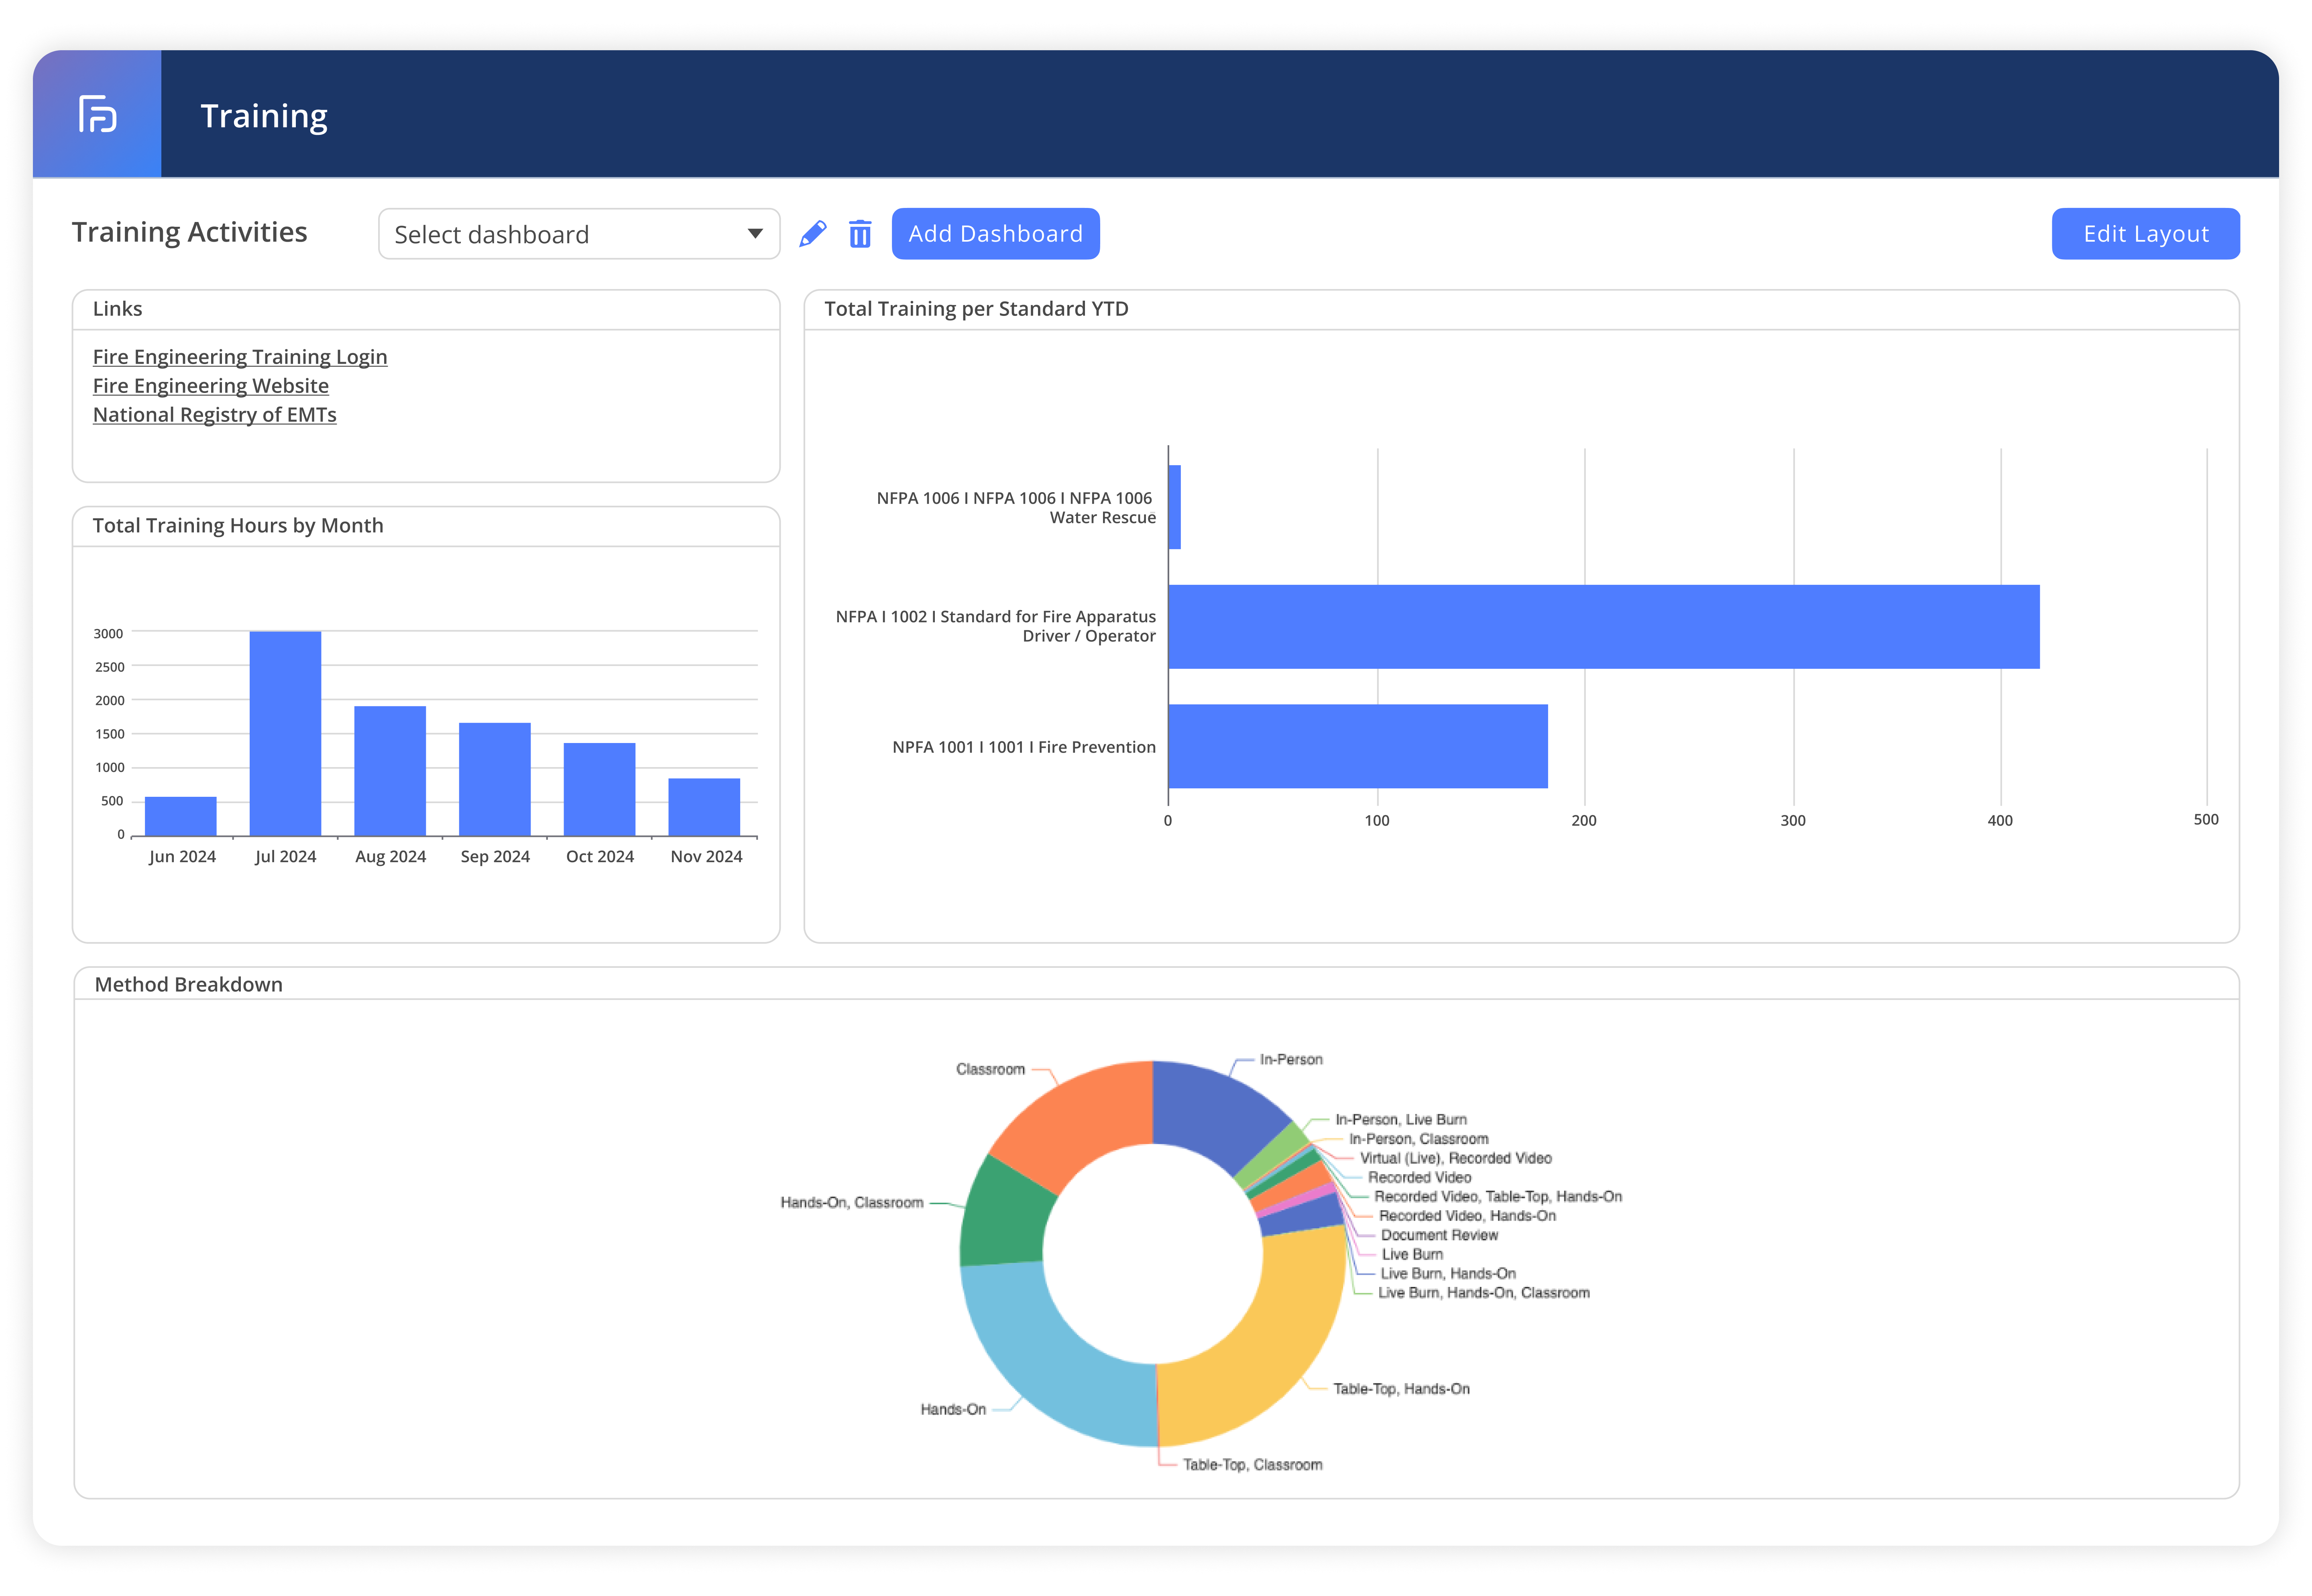The height and width of the screenshot is (1596, 2312).
Task: Click the NFPA 1006 Water Rescue bar
Action: pos(1174,507)
